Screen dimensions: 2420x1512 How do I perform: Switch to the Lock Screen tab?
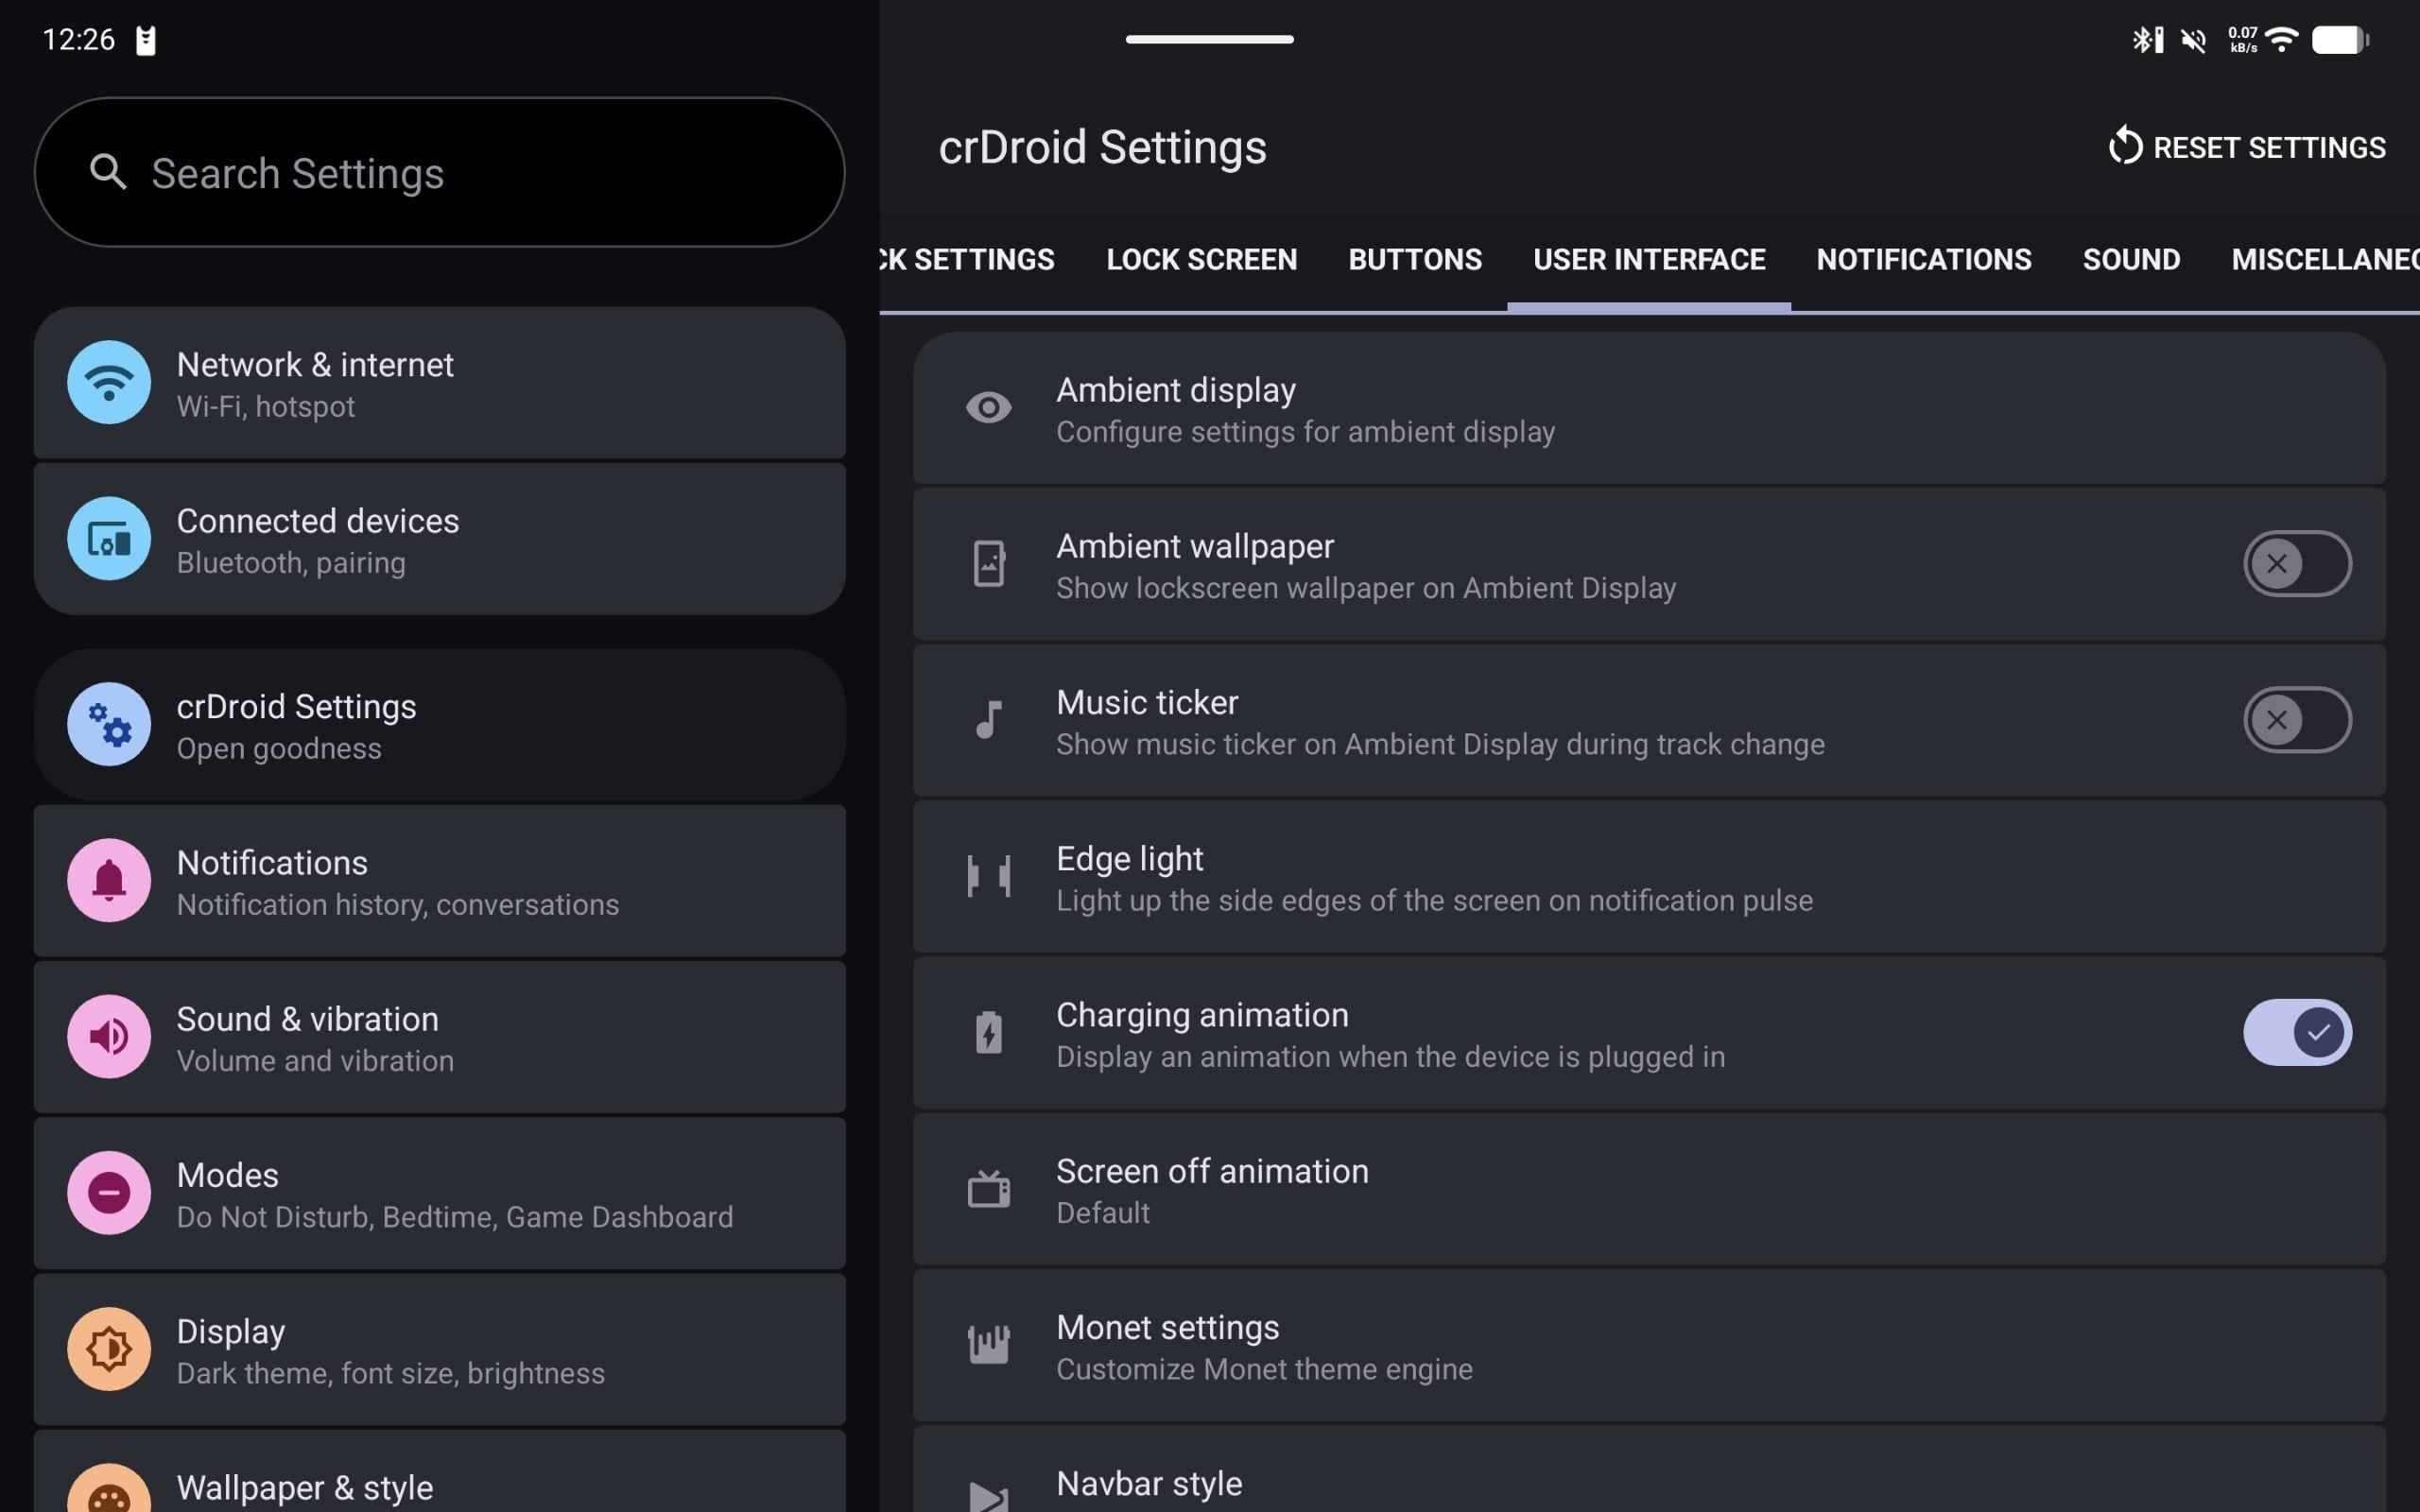tap(1201, 260)
